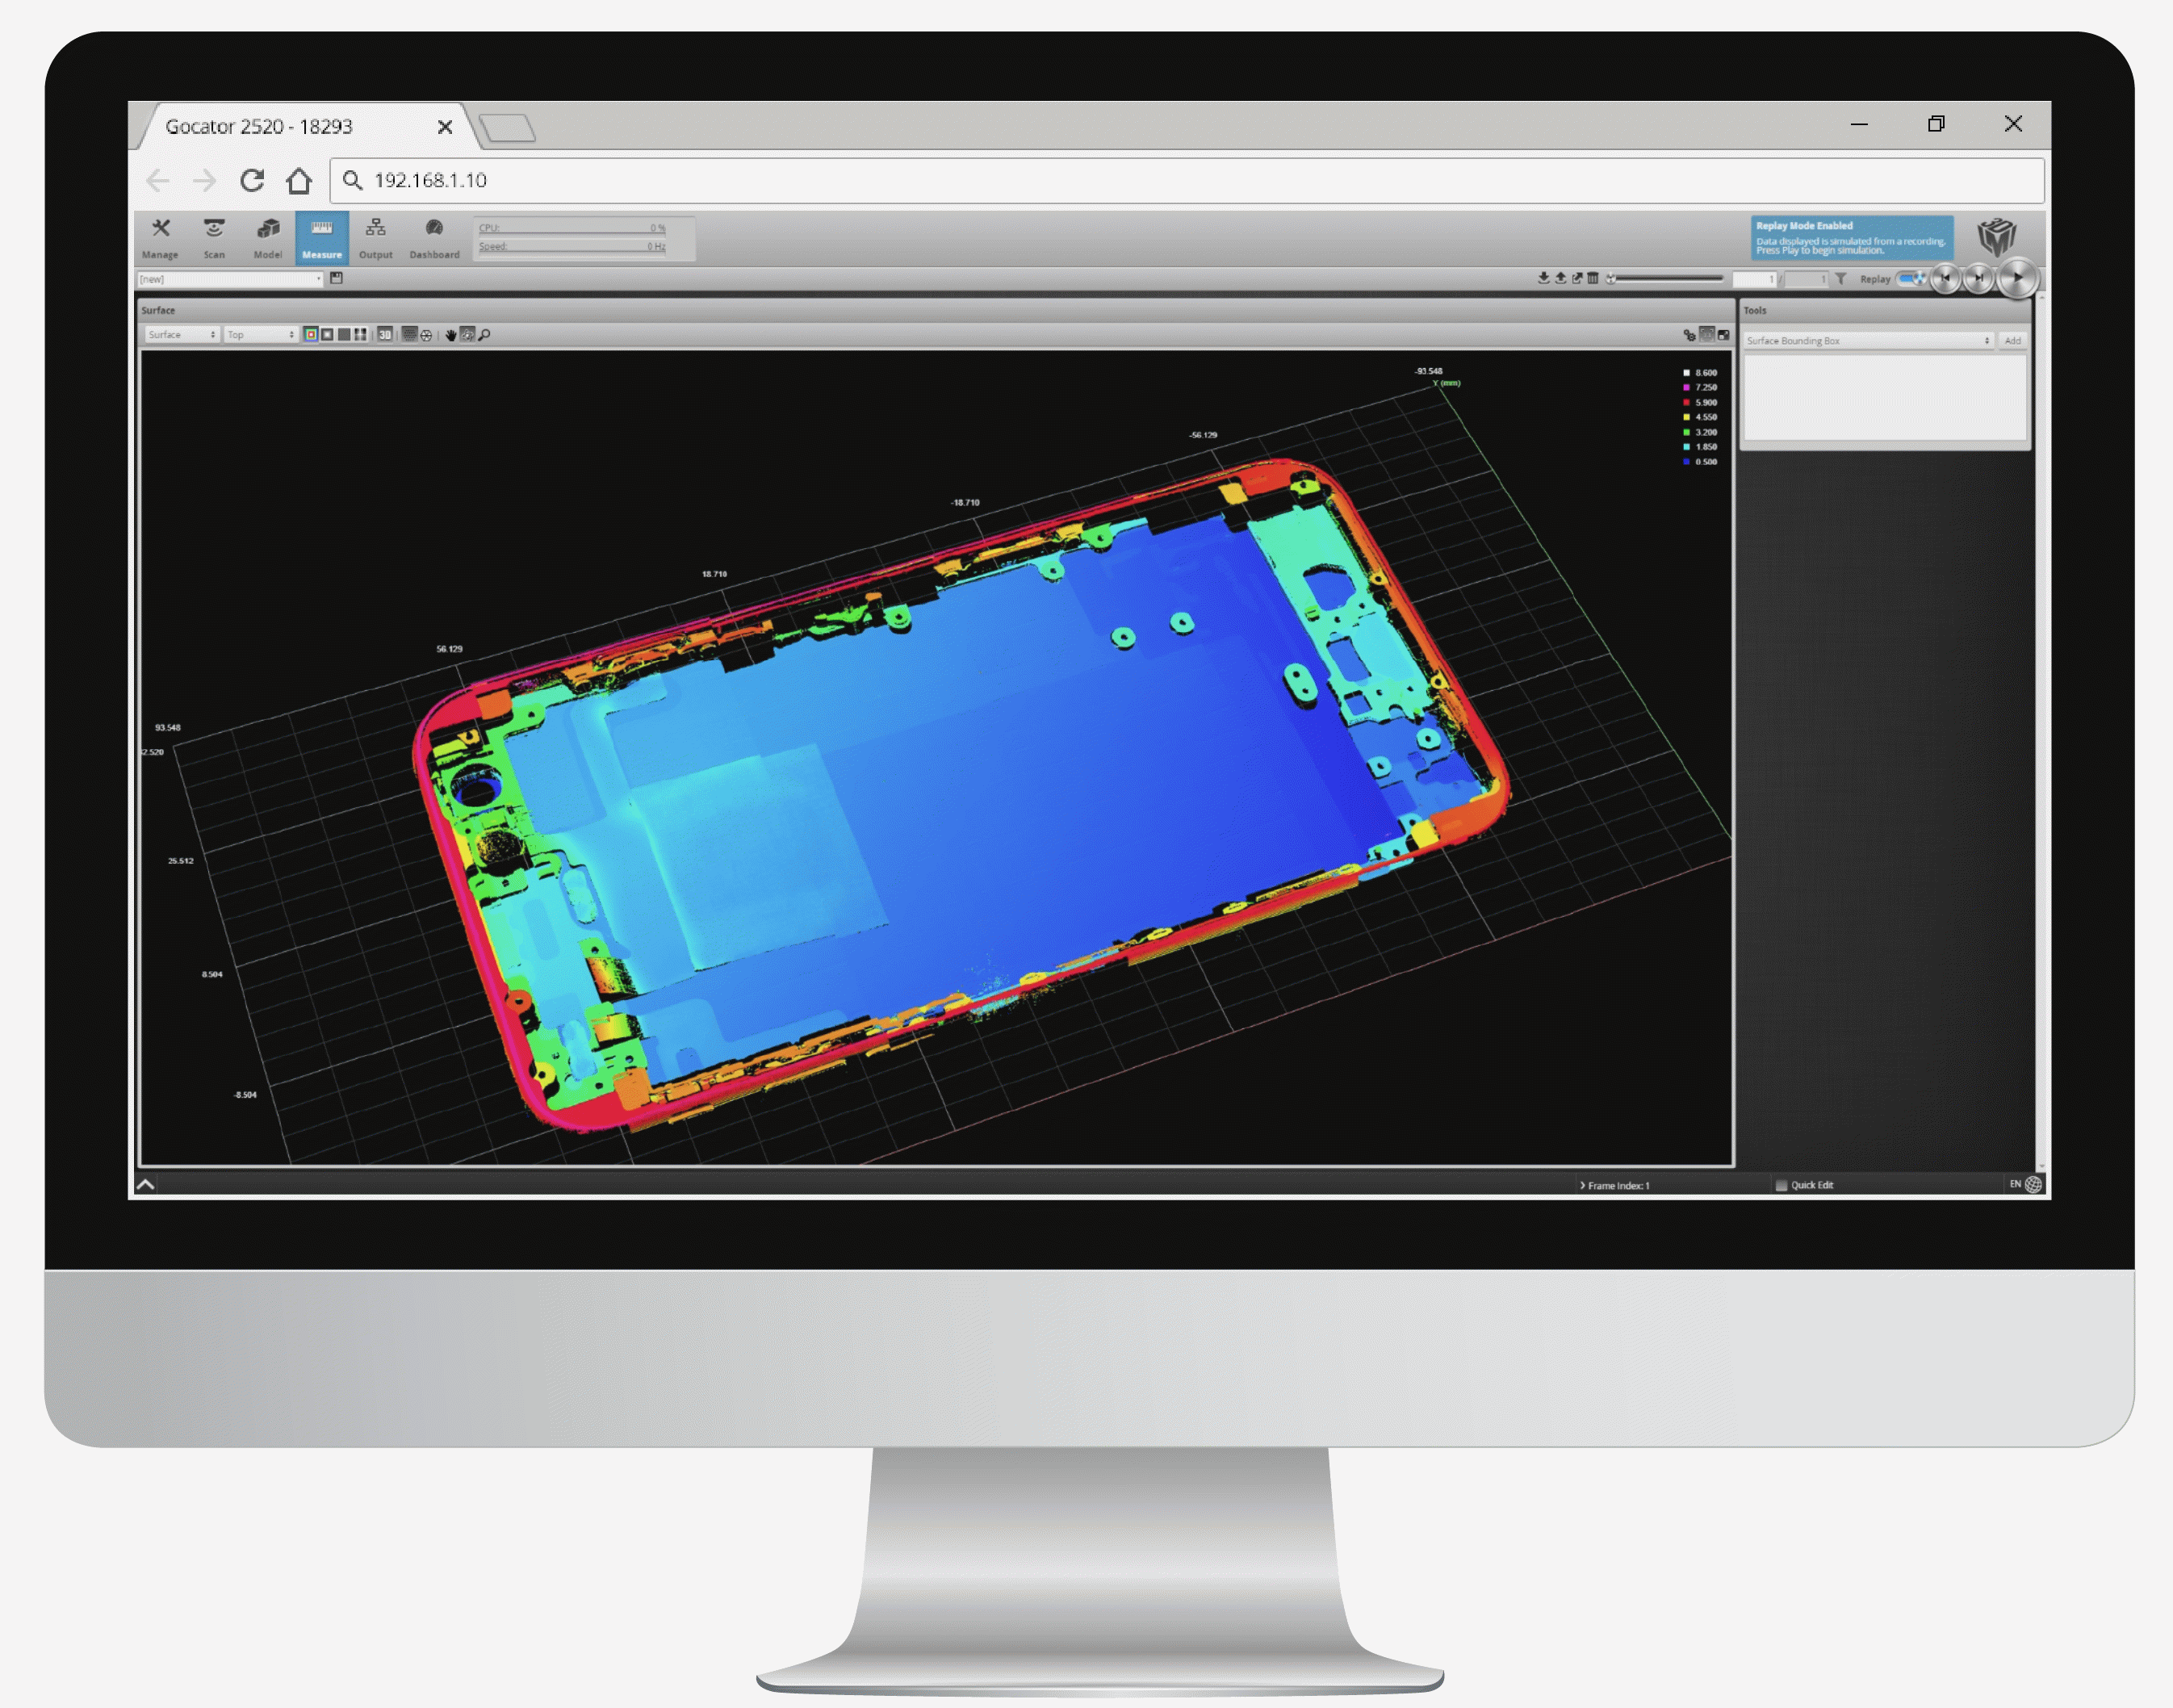
Task: Select the pan hand tool
Action: coord(451,336)
